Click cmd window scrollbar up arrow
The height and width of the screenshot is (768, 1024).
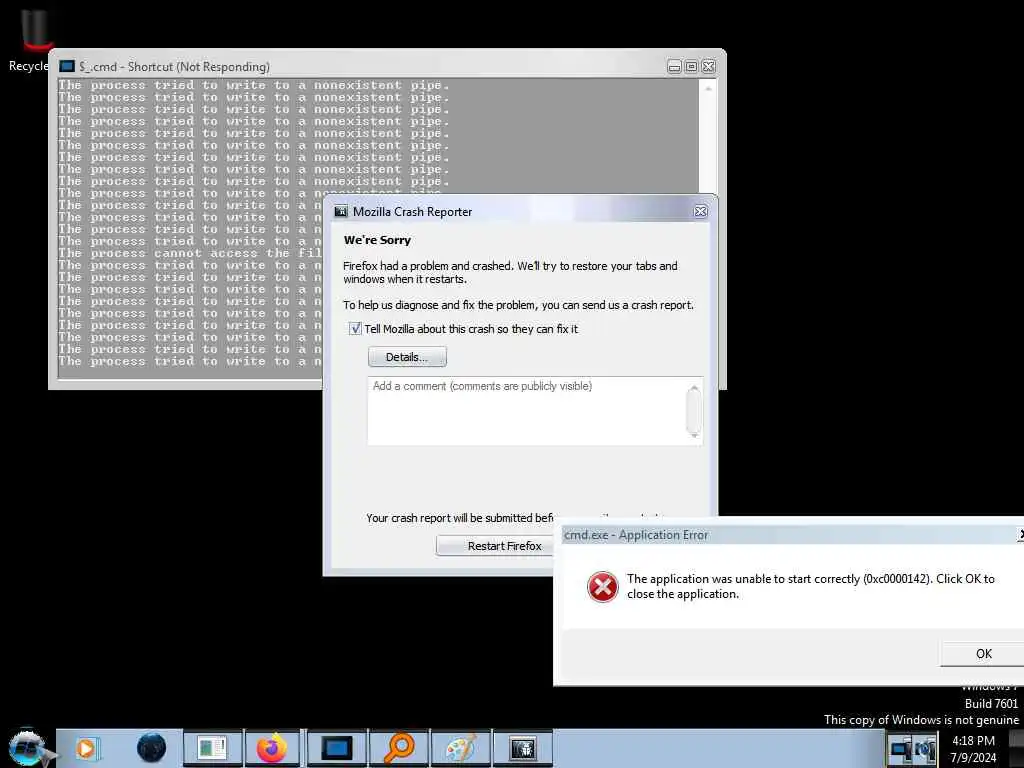[x=708, y=88]
